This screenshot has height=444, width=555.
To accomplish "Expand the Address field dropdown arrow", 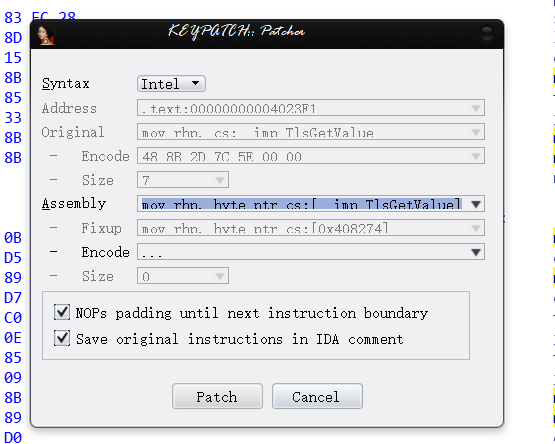I will (x=476, y=108).
